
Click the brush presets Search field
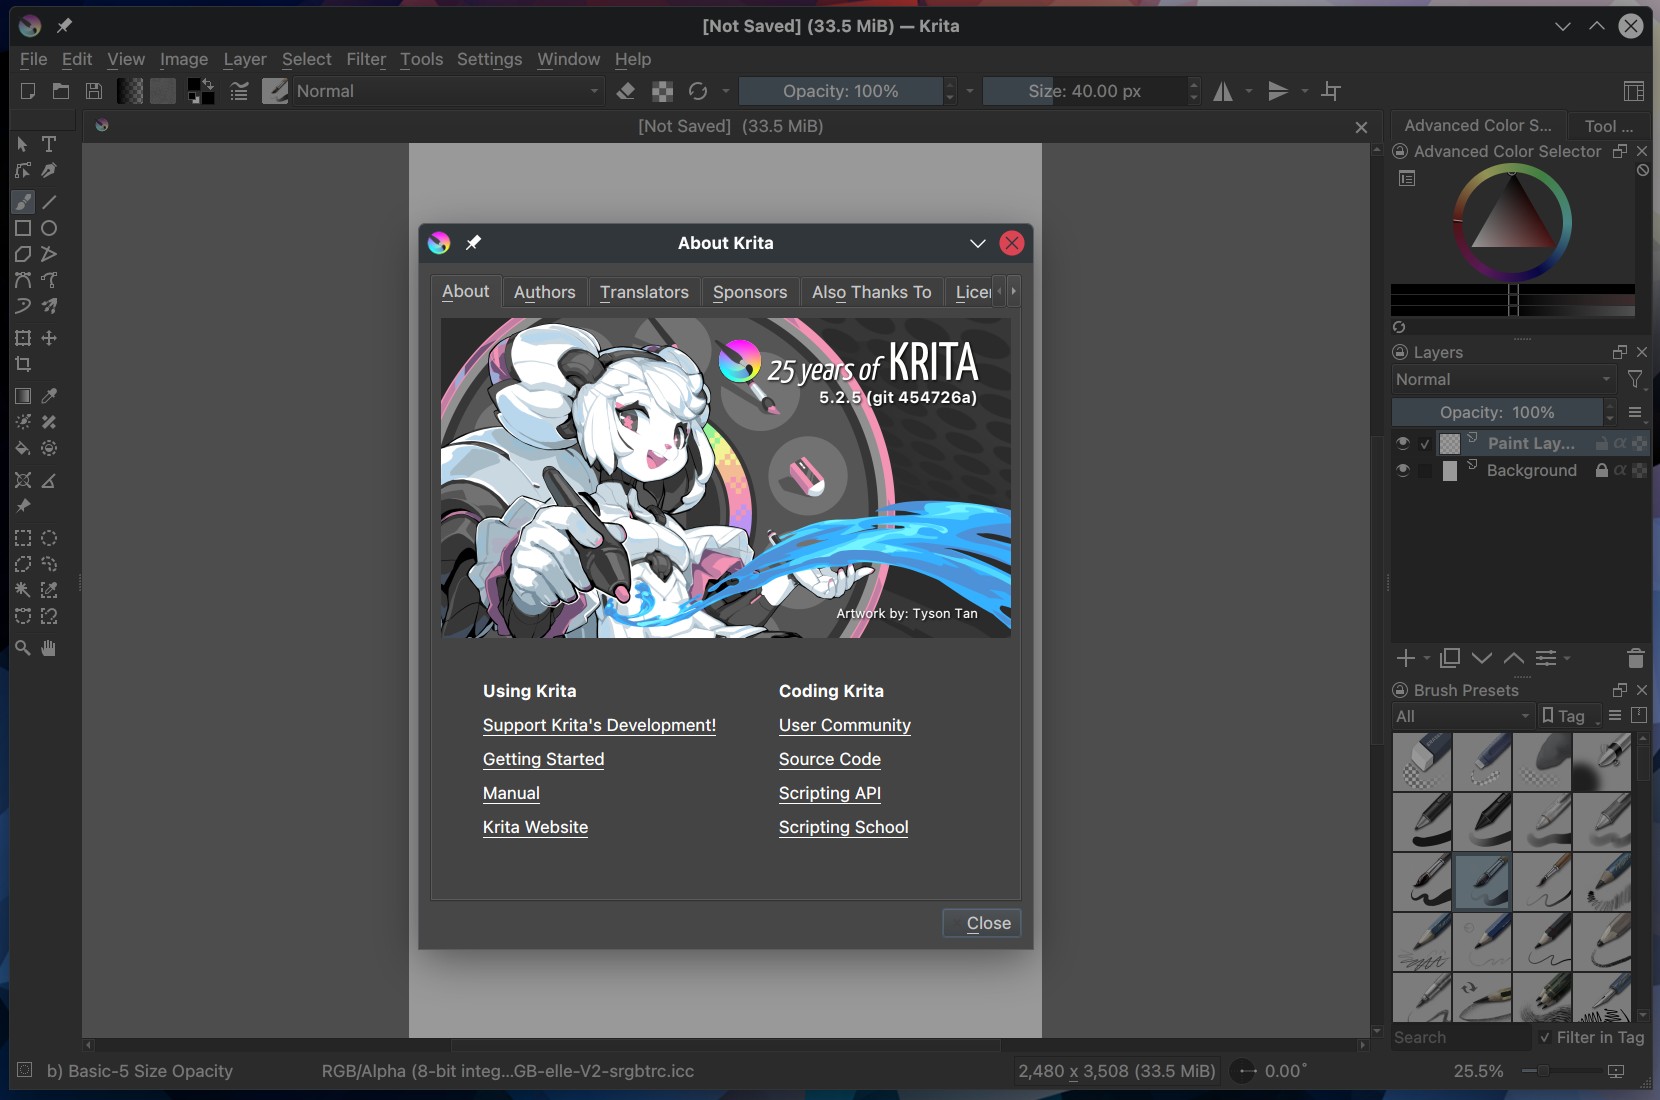click(x=1460, y=1038)
